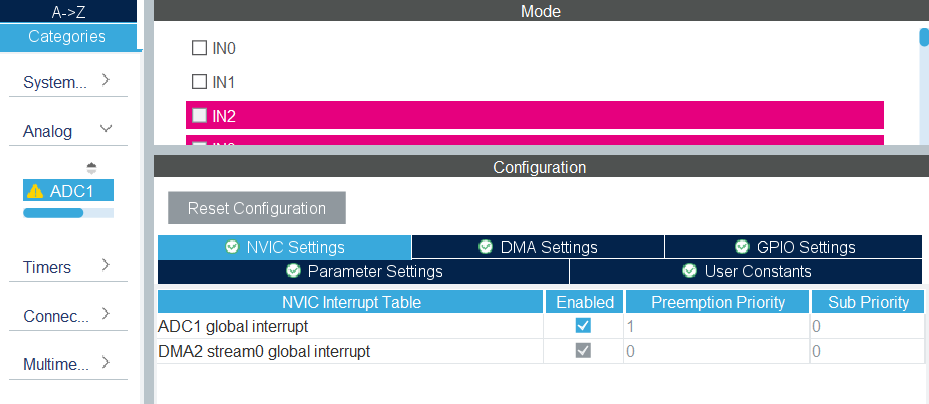Select ADC1 in the Analog list

pyautogui.click(x=71, y=191)
